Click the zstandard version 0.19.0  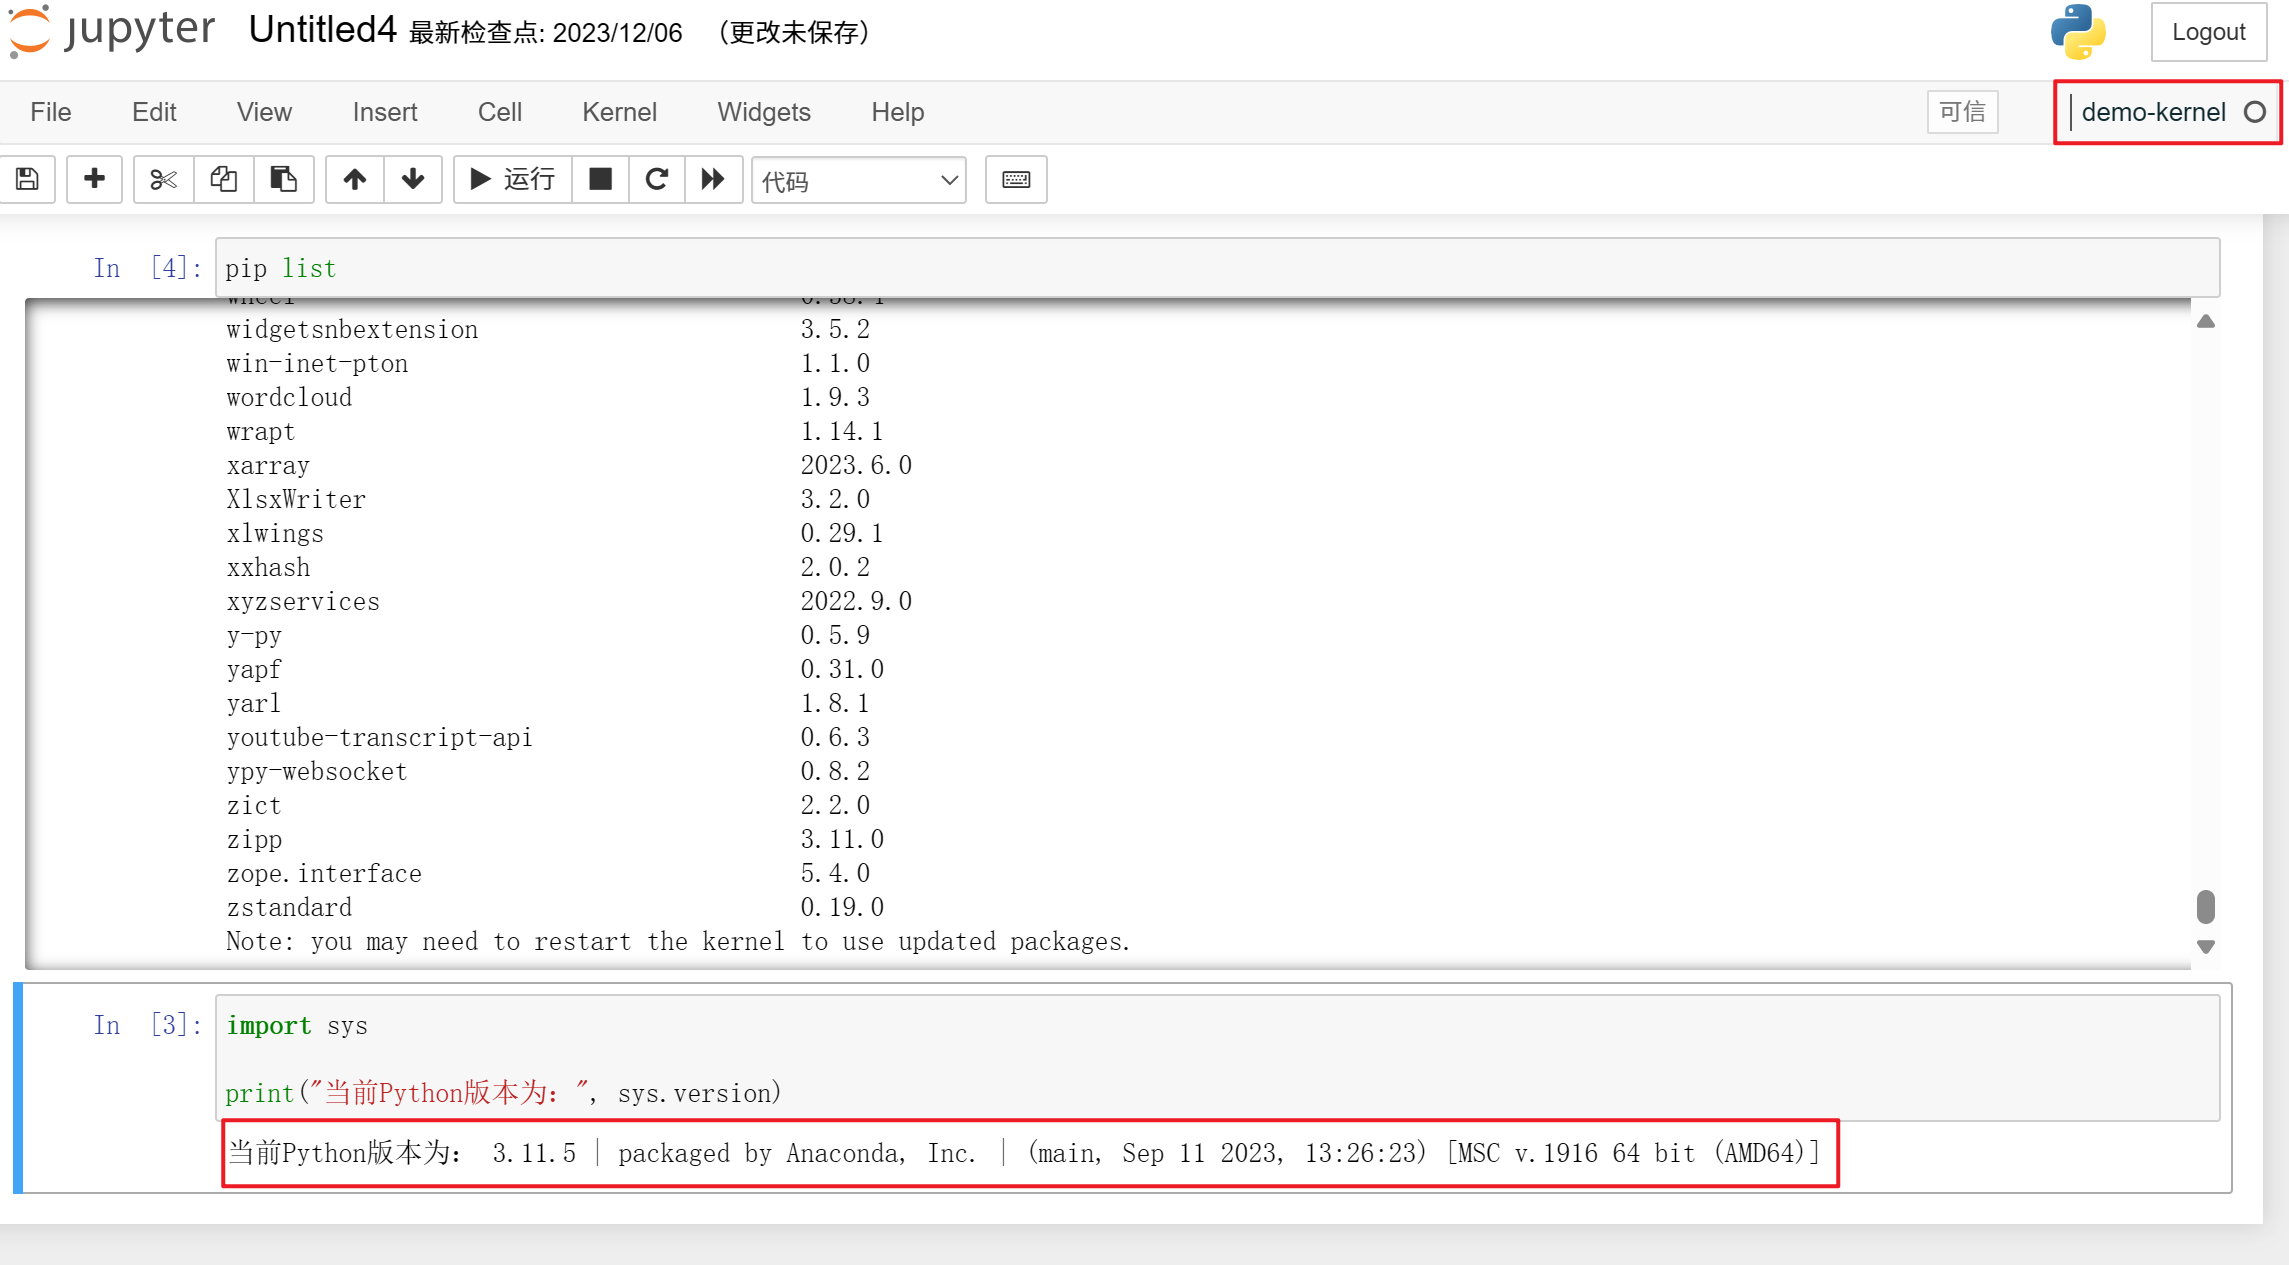(842, 908)
